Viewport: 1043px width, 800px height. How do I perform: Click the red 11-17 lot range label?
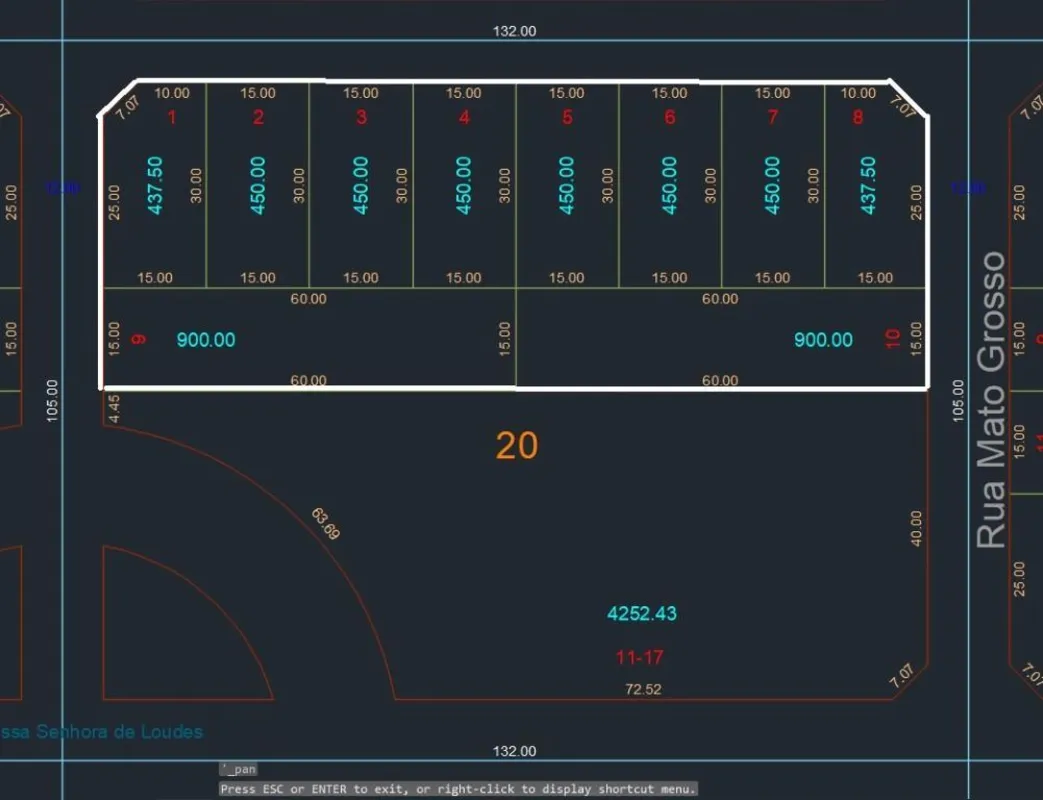(x=640, y=658)
